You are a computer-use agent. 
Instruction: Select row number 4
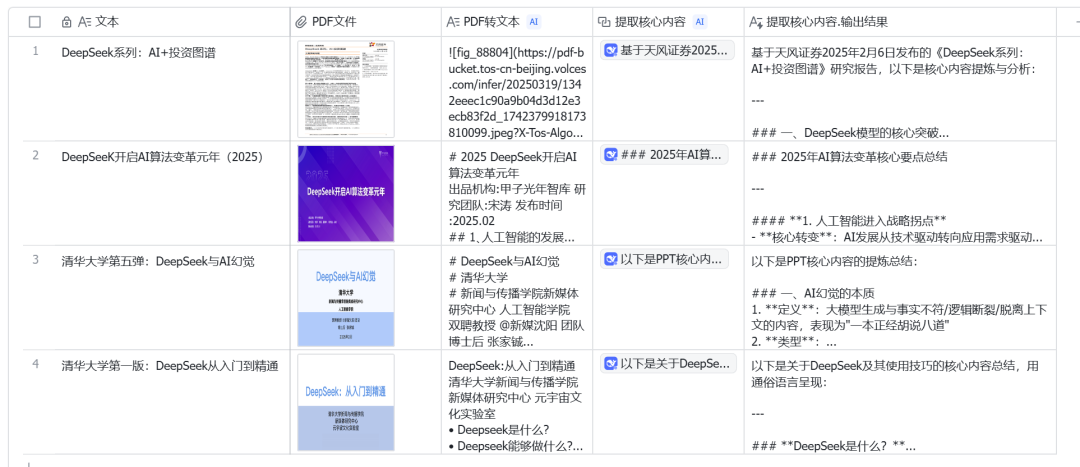click(x=36, y=364)
